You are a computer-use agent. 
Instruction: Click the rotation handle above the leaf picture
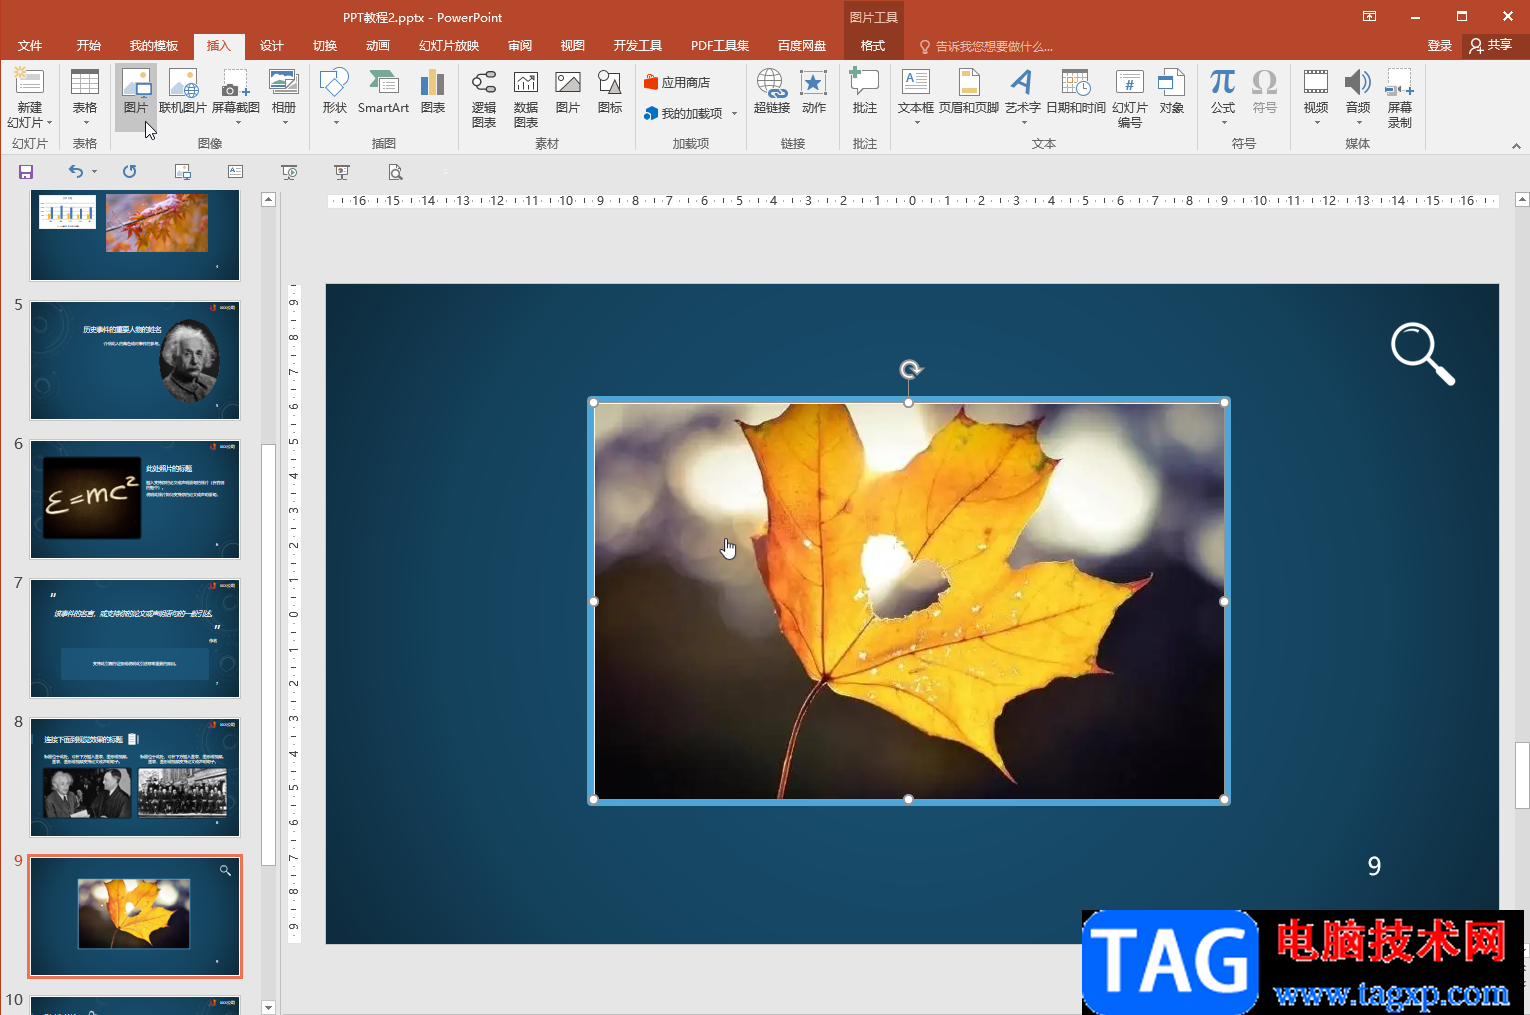(910, 370)
